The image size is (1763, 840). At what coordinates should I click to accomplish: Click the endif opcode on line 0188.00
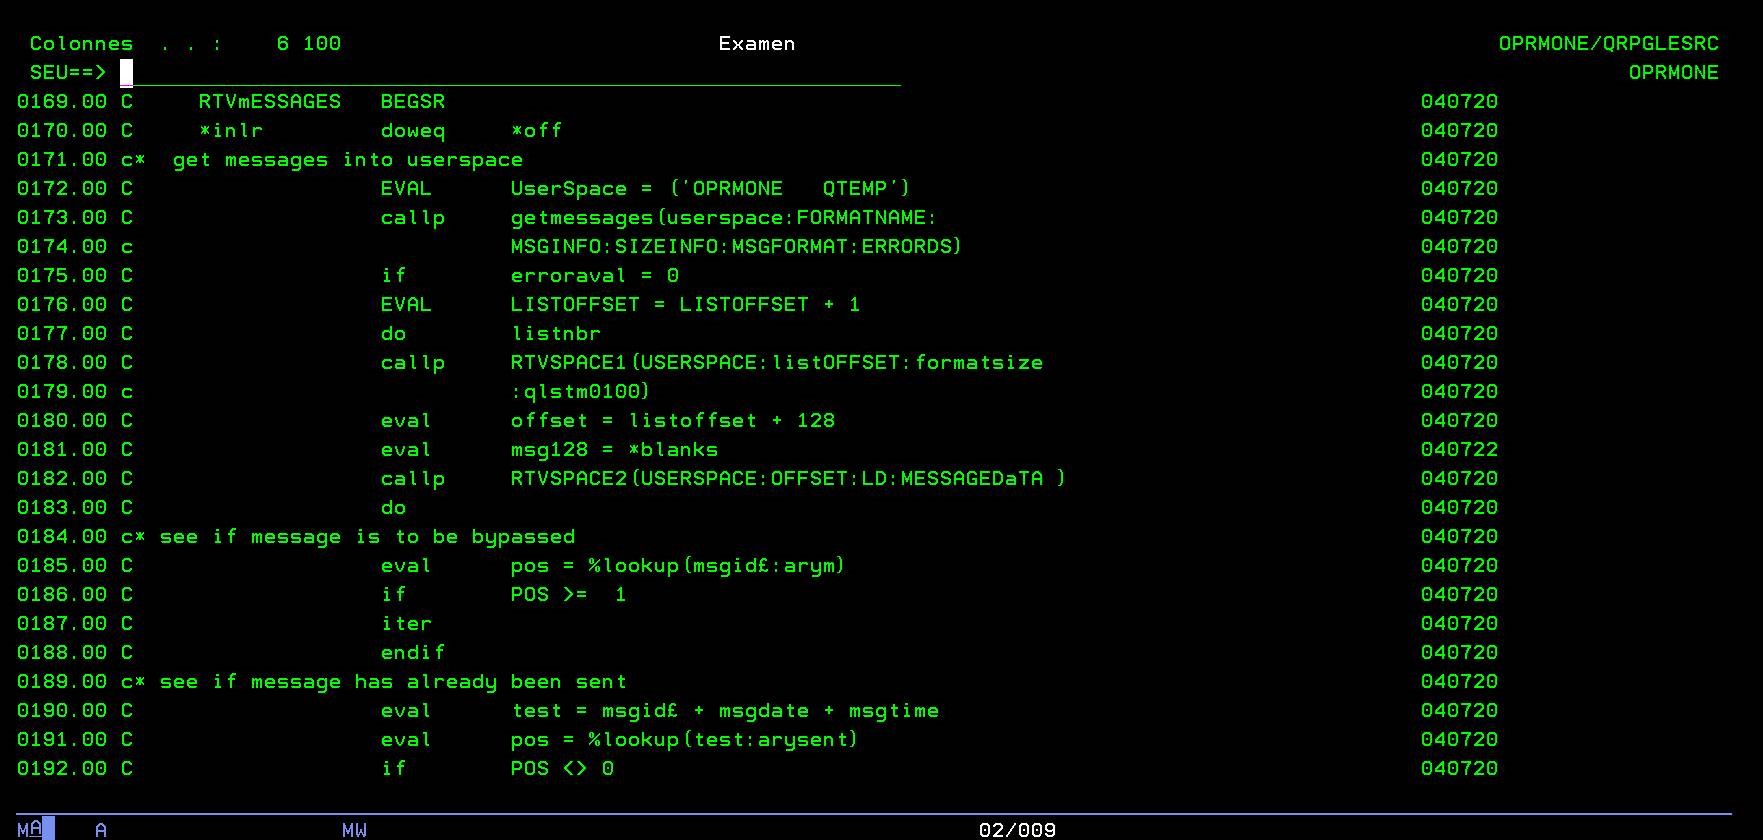(x=412, y=653)
